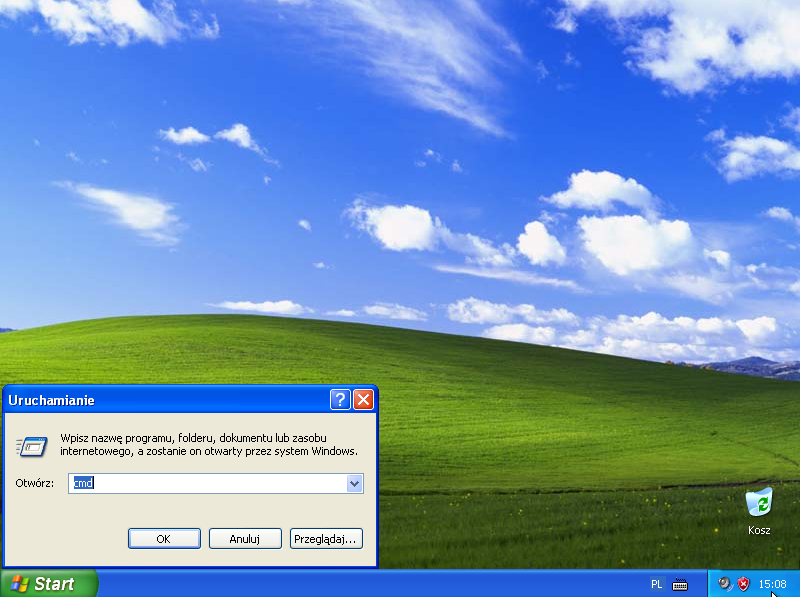
Task: Click the Anuluj button
Action: coord(245,538)
